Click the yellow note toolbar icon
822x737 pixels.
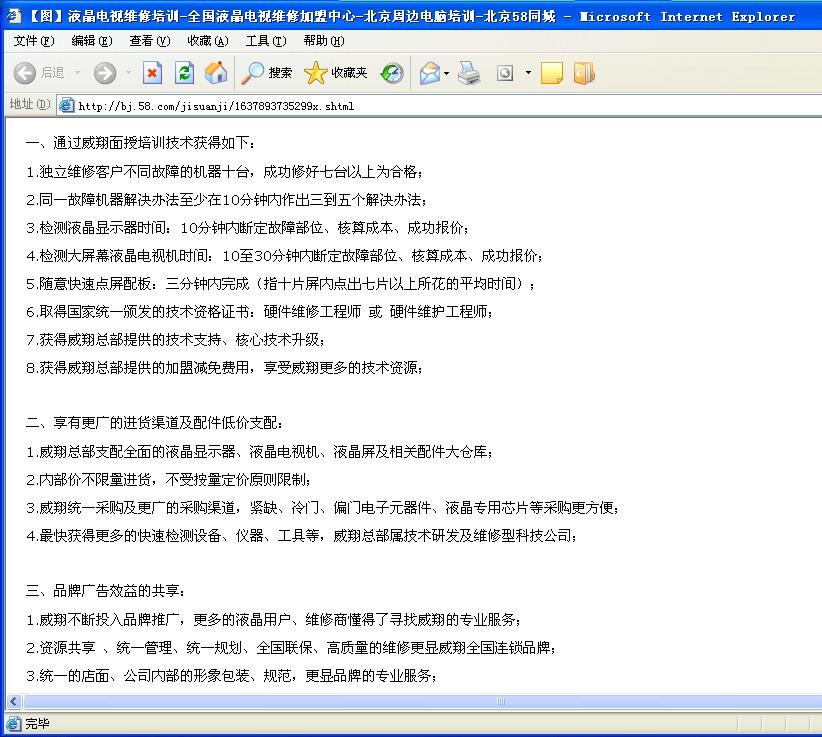[x=551, y=73]
